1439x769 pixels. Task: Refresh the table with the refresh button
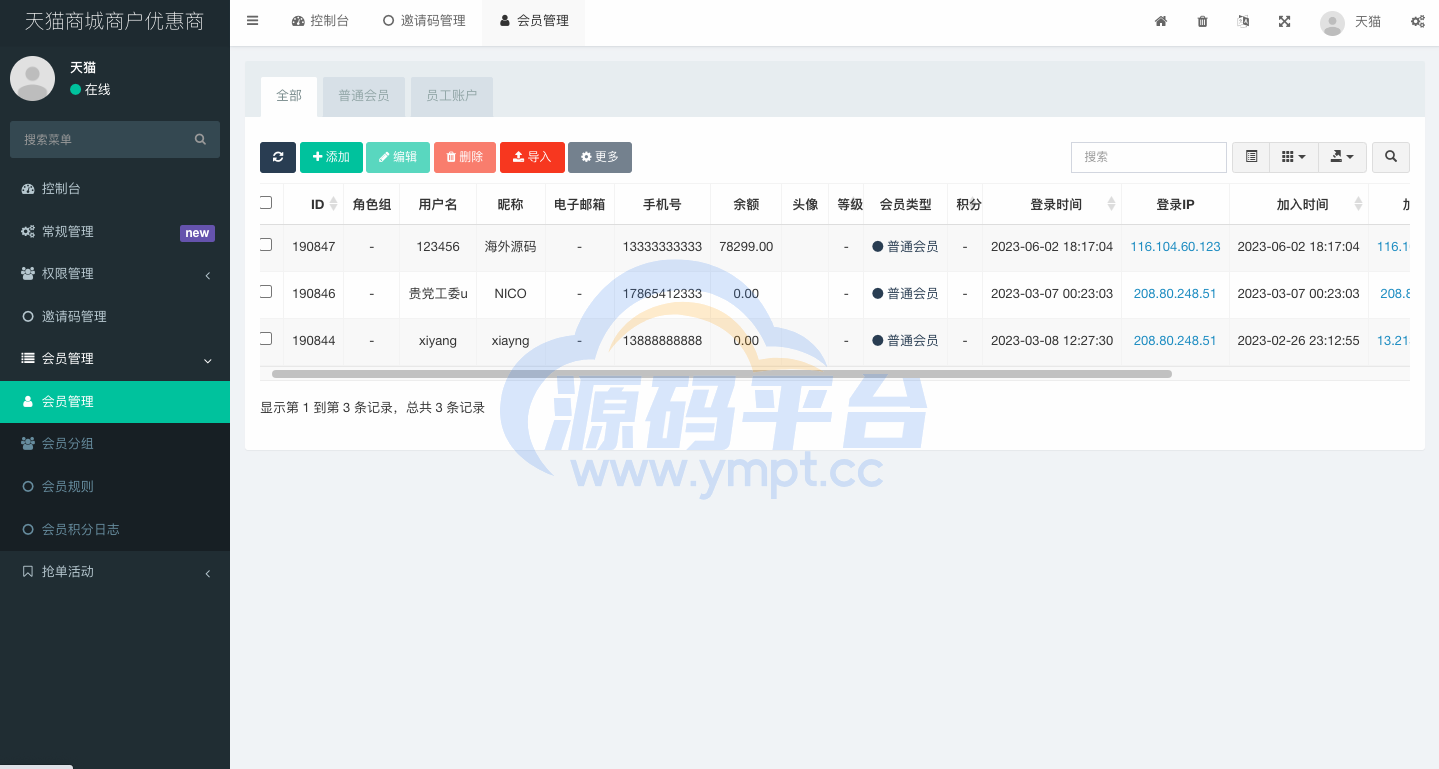[x=278, y=157]
